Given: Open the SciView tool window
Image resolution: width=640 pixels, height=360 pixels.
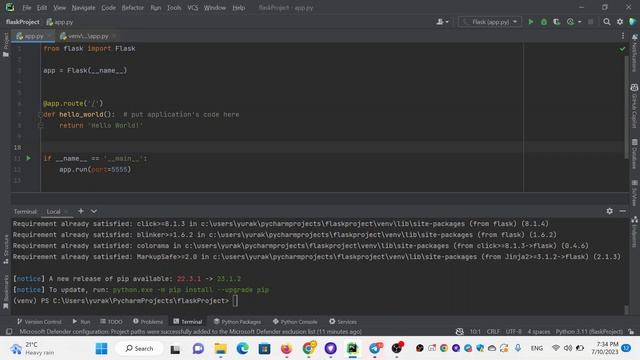Looking at the screenshot, I should 634,193.
